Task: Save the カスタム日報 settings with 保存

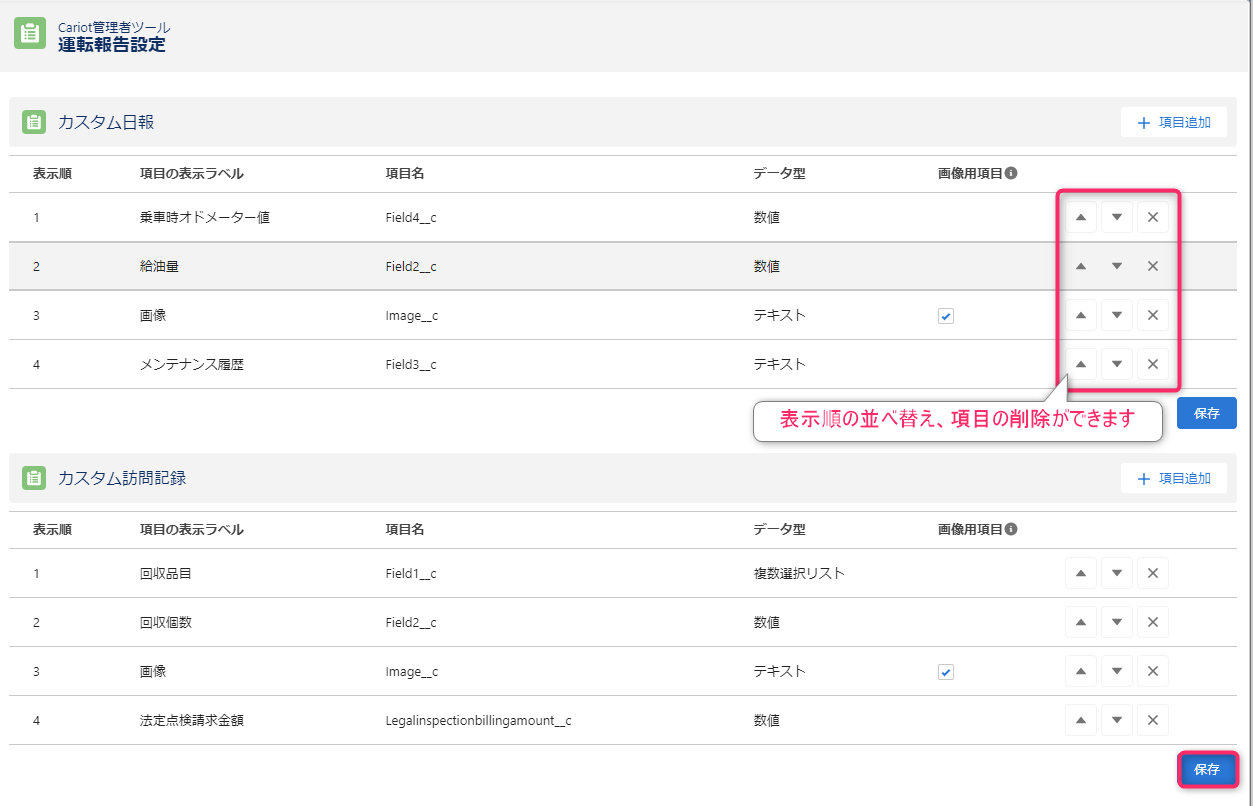Action: click(x=1206, y=413)
